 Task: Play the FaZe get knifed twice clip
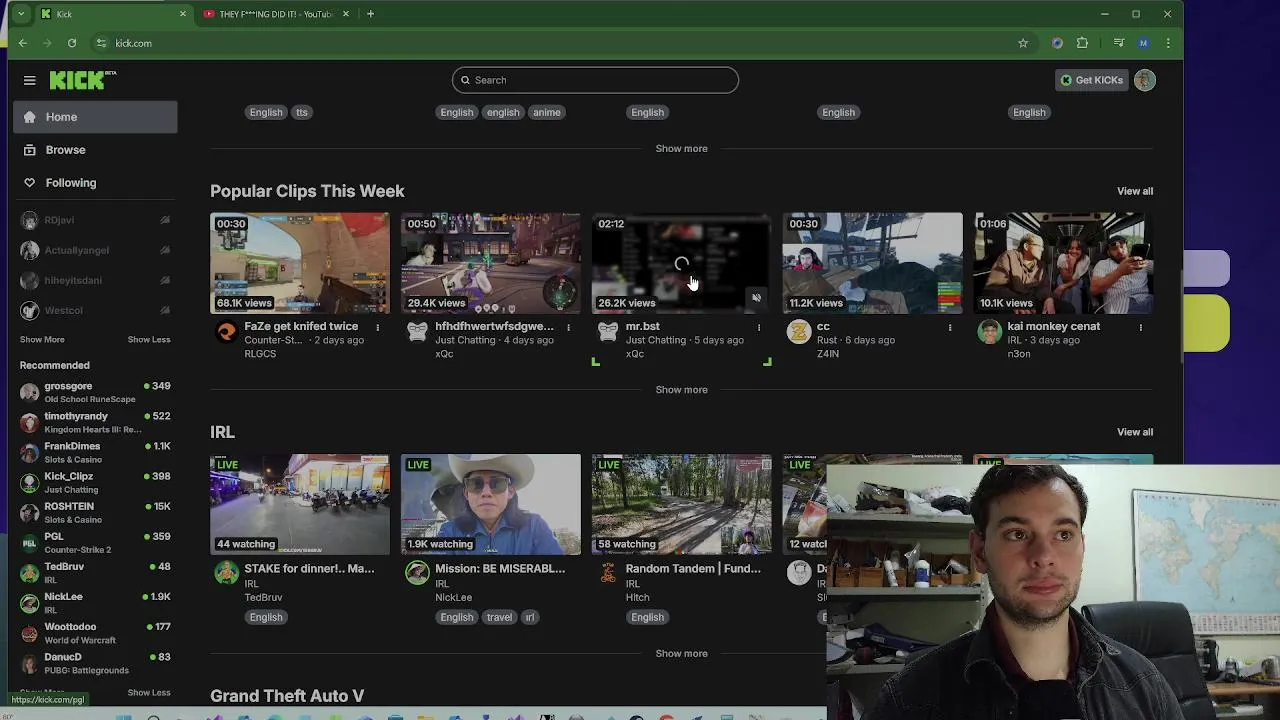tap(300, 263)
